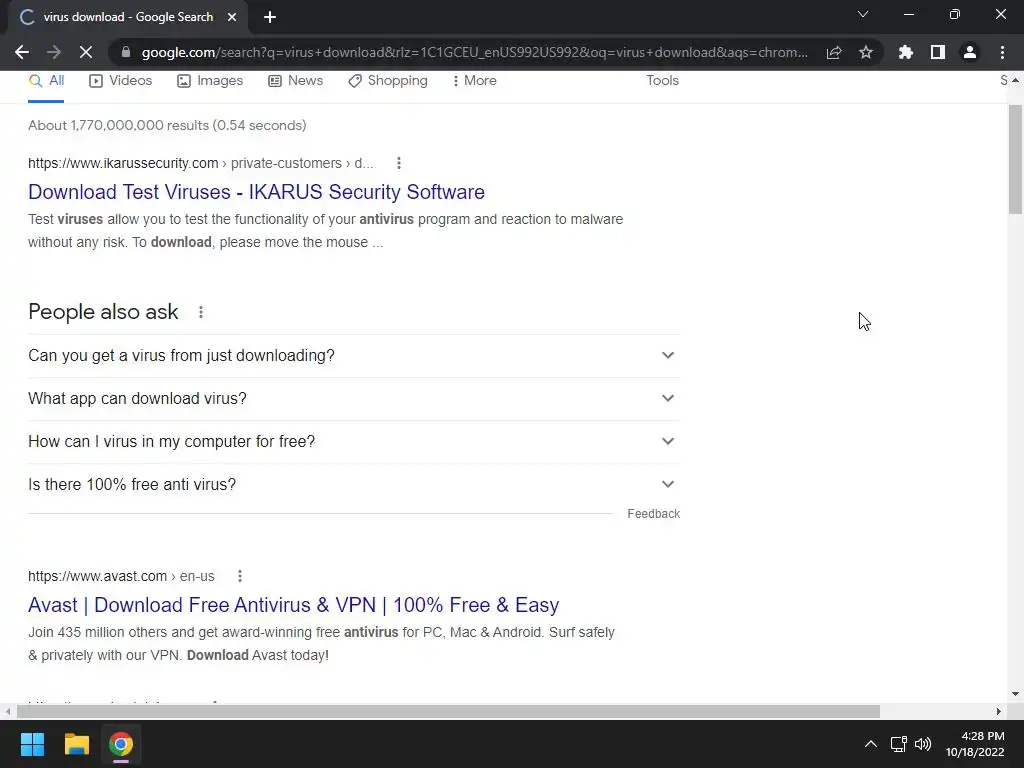The width and height of the screenshot is (1024, 768).
Task: Open Chrome's three-dot menu
Action: point(1002,52)
